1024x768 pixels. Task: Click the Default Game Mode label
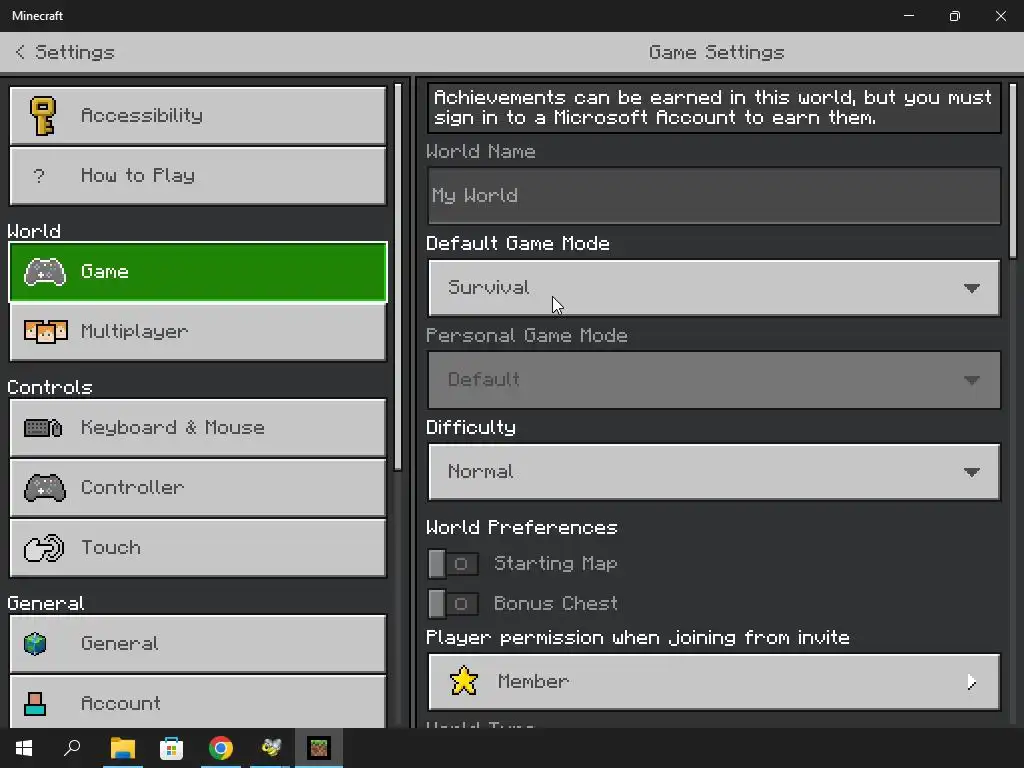(x=517, y=244)
